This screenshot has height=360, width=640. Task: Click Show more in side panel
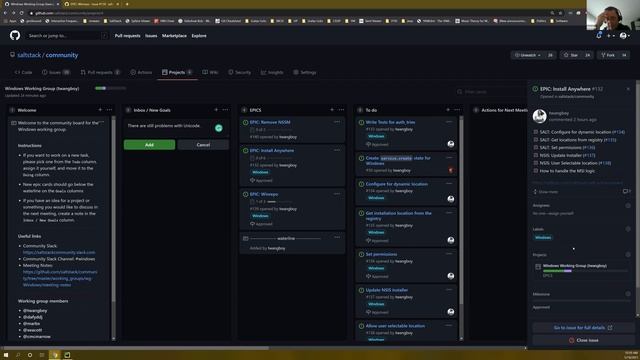pos(546,191)
